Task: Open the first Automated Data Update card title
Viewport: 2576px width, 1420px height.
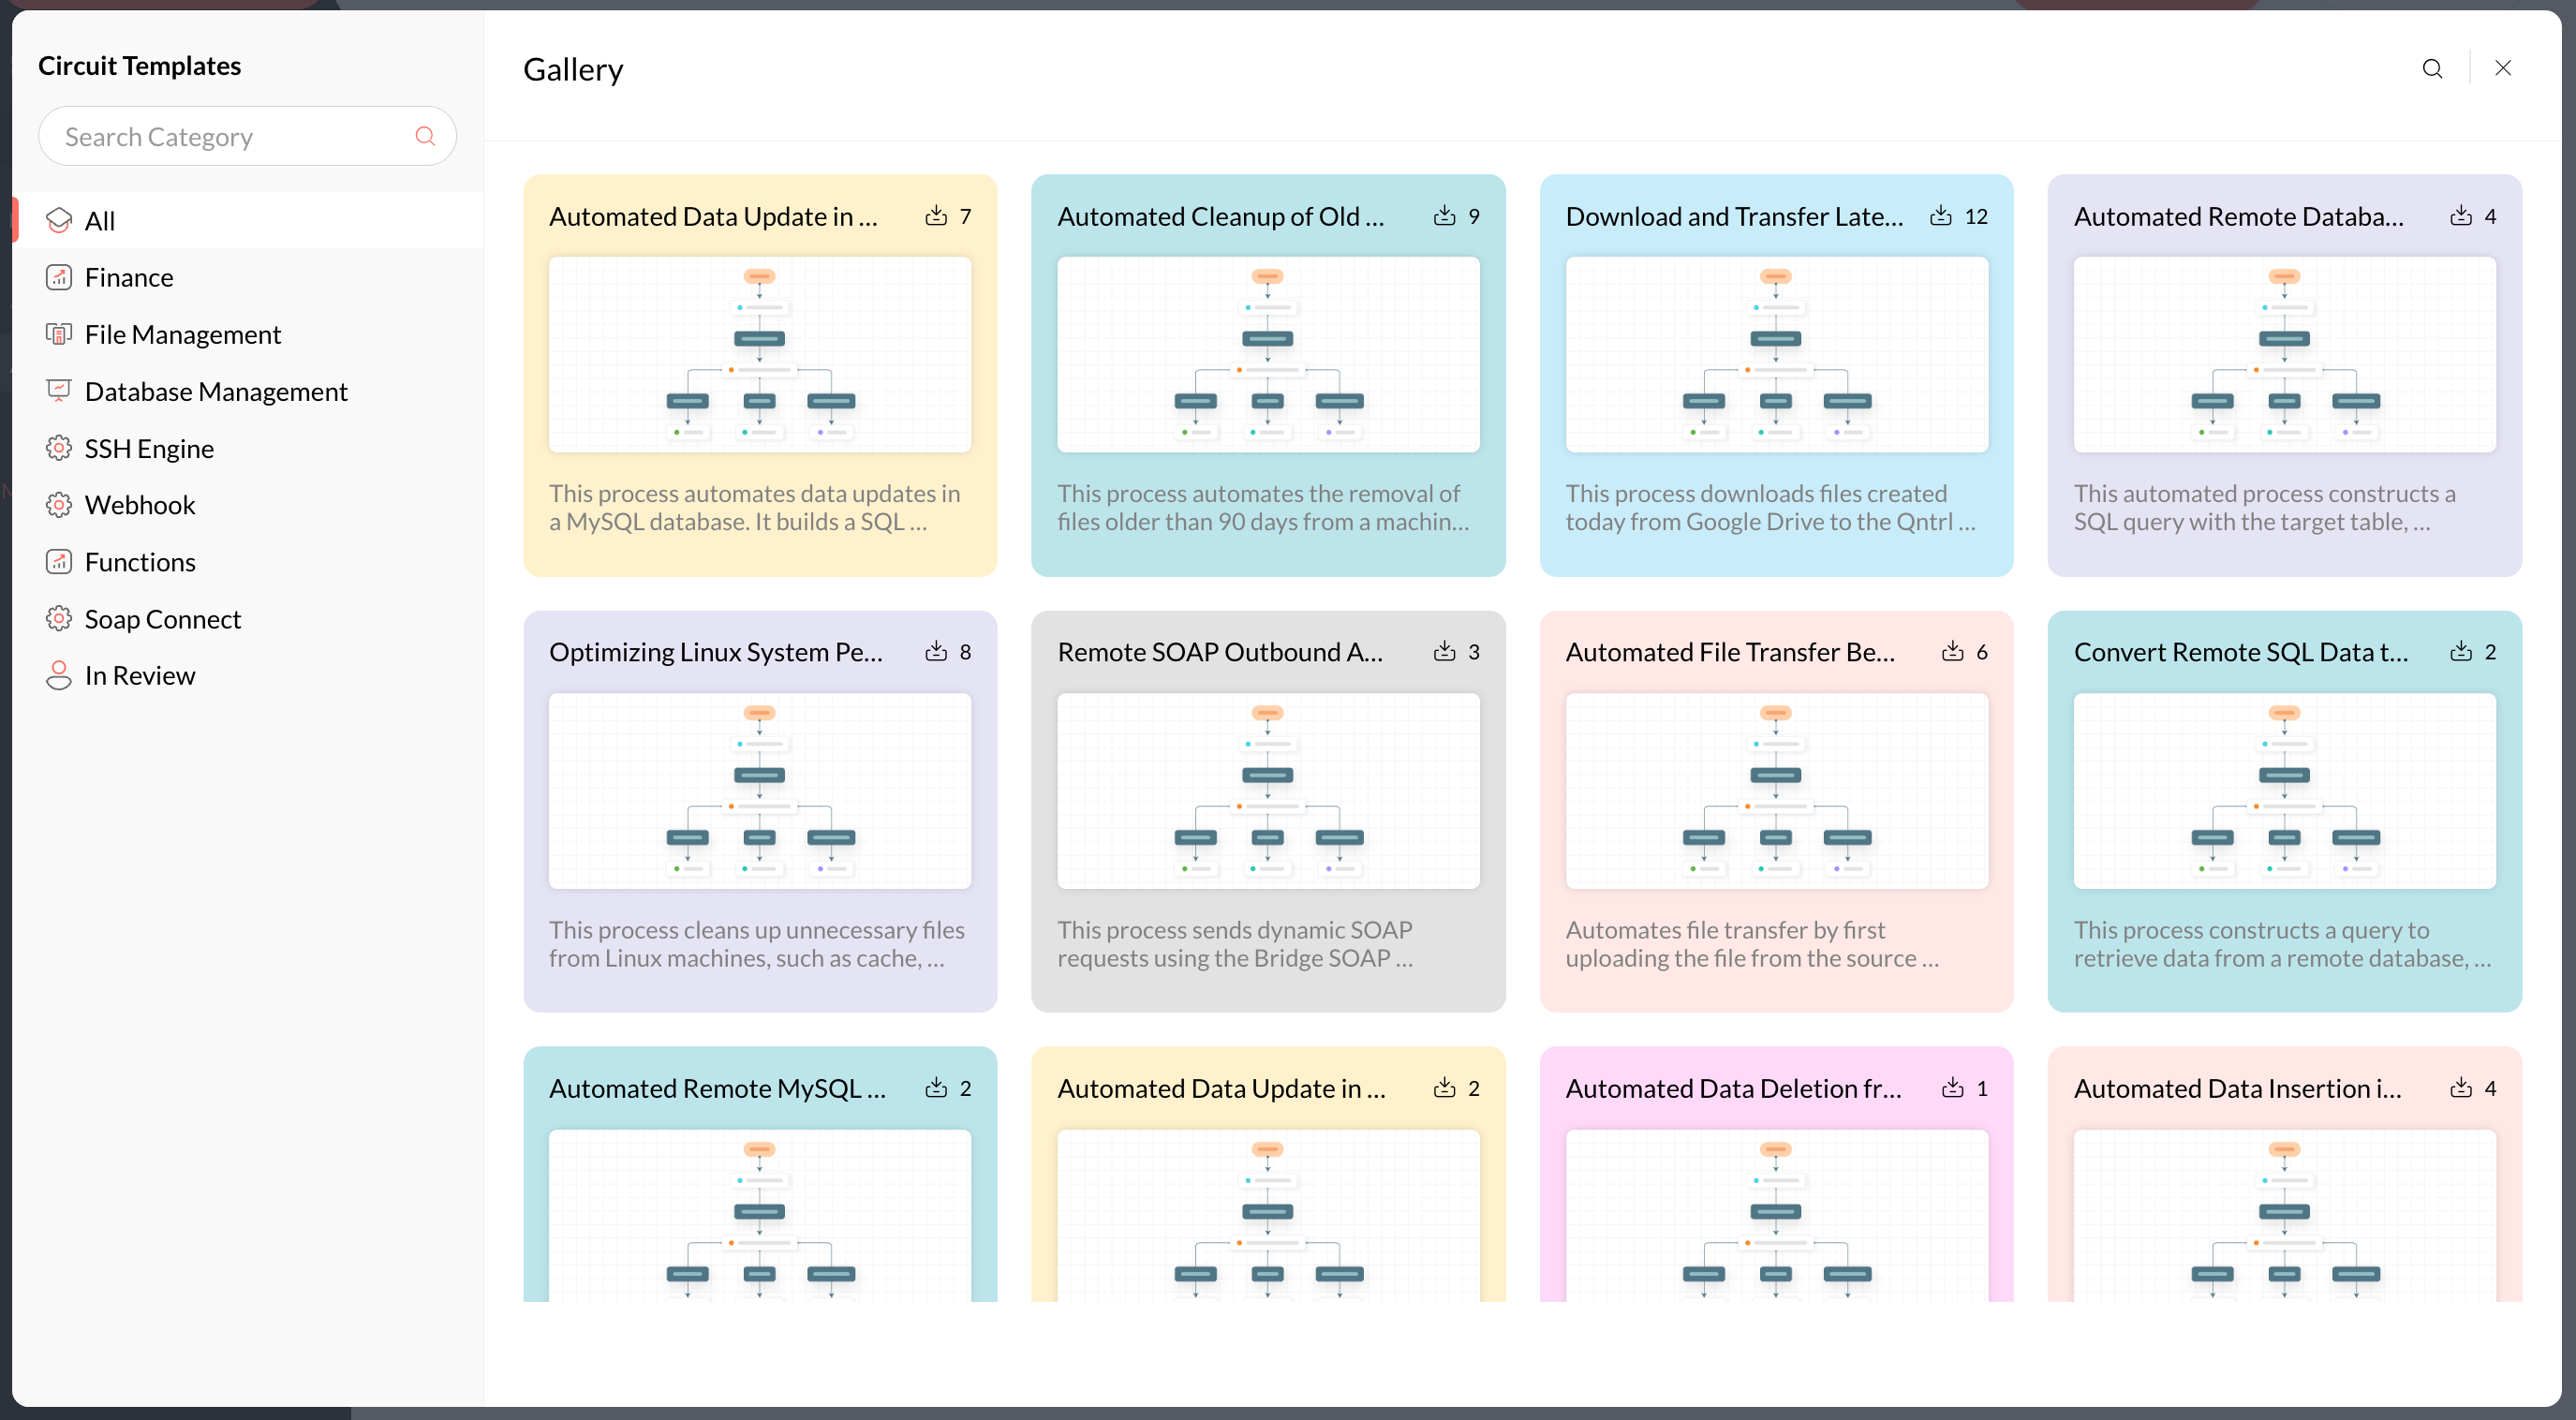Action: (x=713, y=216)
